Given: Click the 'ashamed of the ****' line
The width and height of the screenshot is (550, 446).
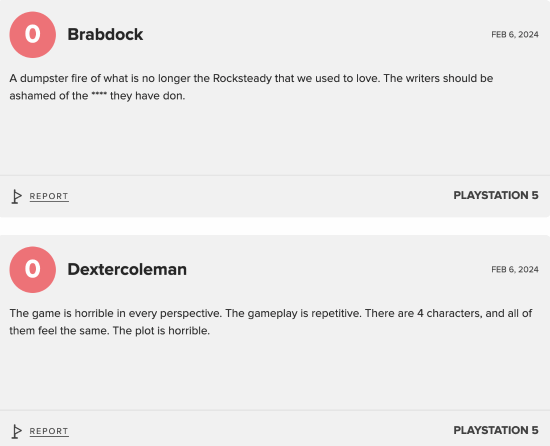Looking at the screenshot, I should click(97, 96).
